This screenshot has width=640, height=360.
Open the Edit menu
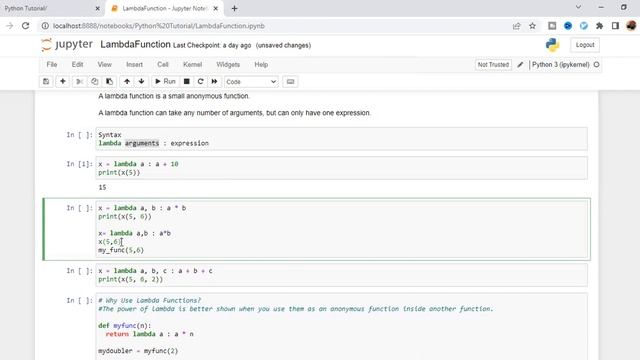click(78, 64)
